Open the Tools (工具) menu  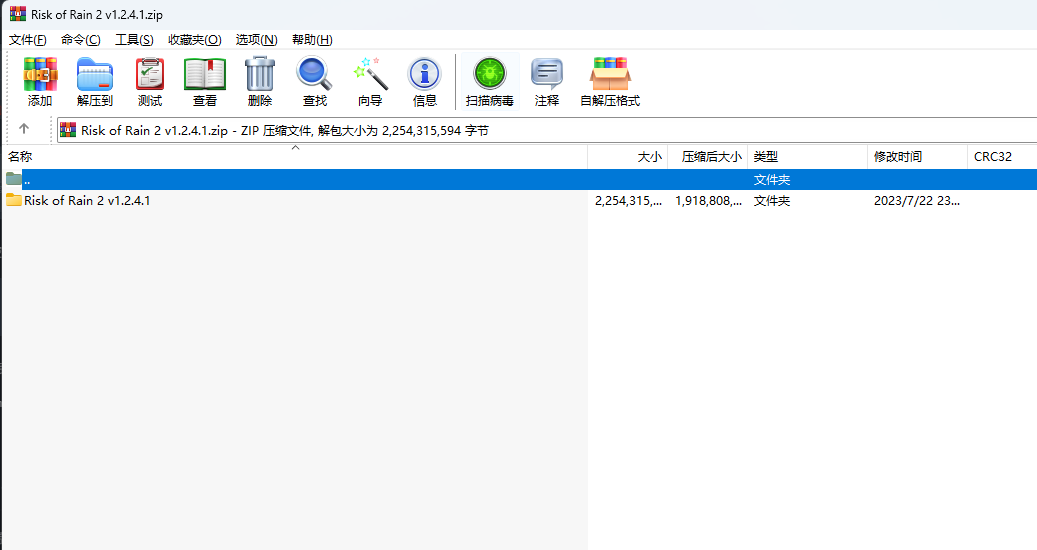(134, 39)
